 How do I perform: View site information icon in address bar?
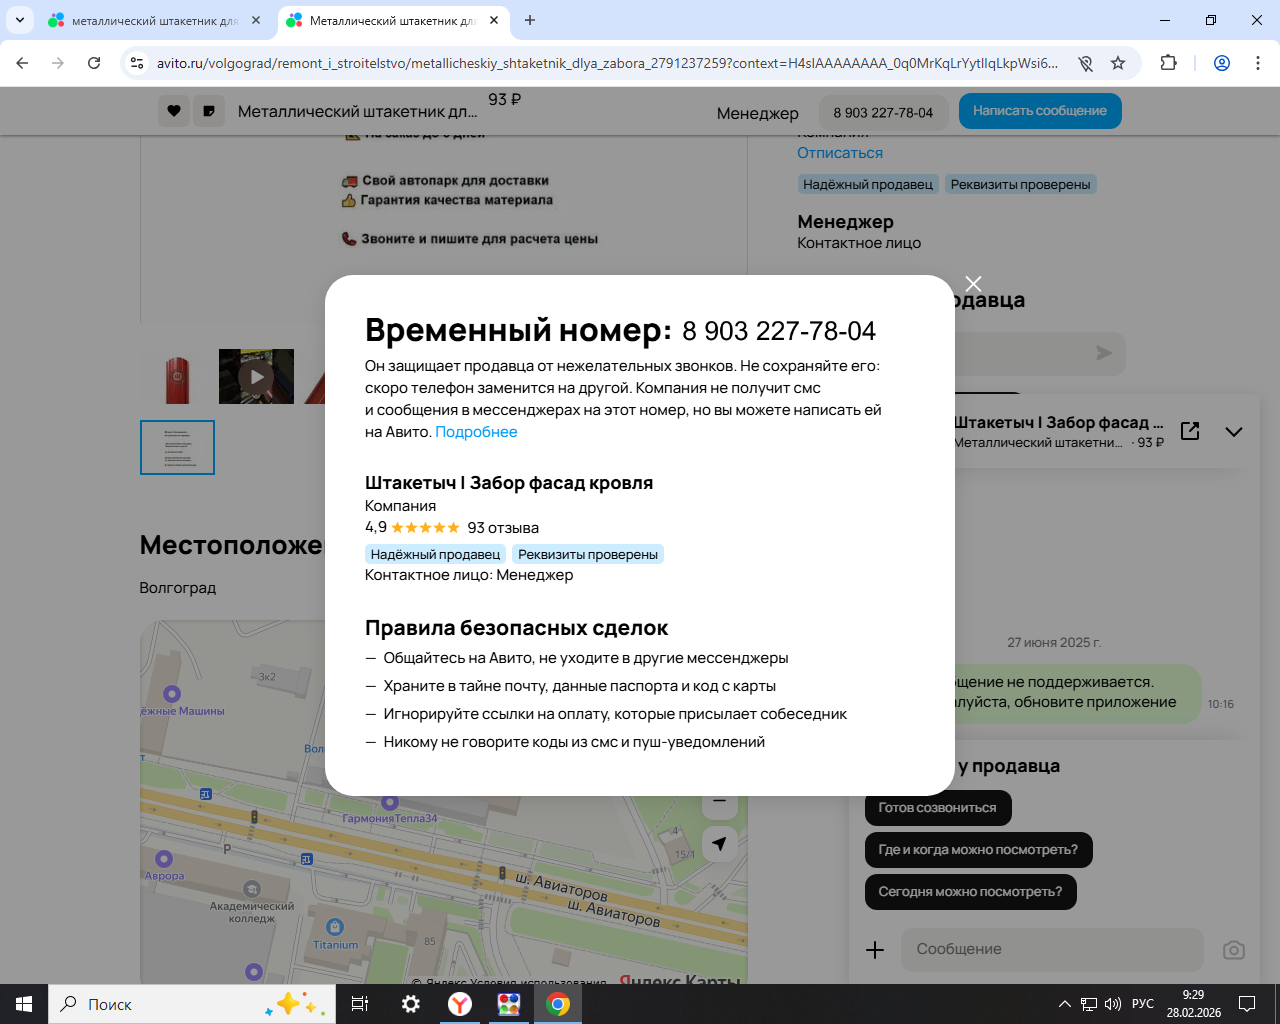click(138, 63)
